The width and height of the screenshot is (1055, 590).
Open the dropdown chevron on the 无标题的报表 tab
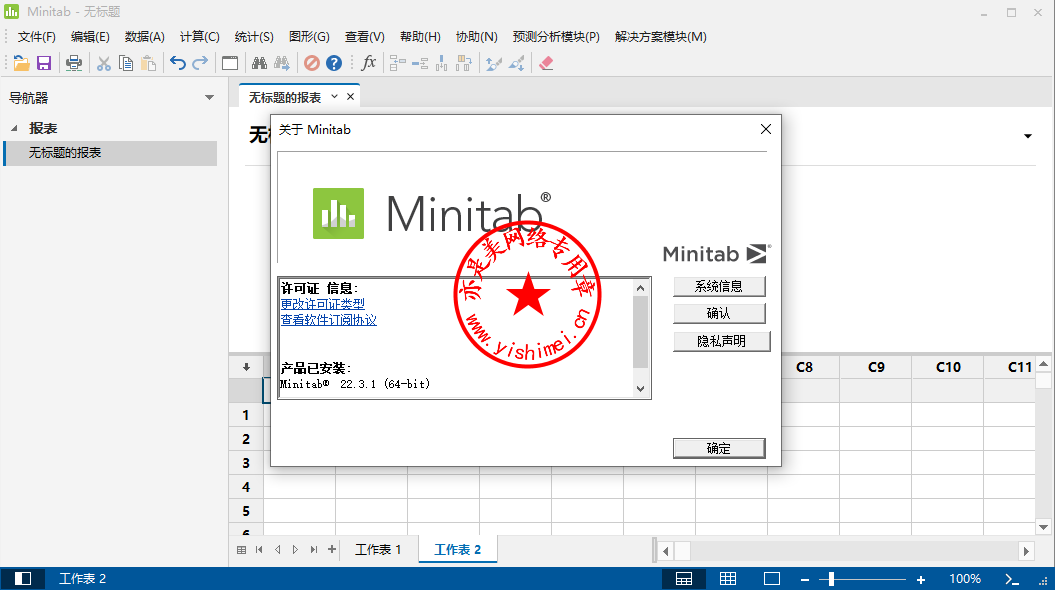(334, 96)
